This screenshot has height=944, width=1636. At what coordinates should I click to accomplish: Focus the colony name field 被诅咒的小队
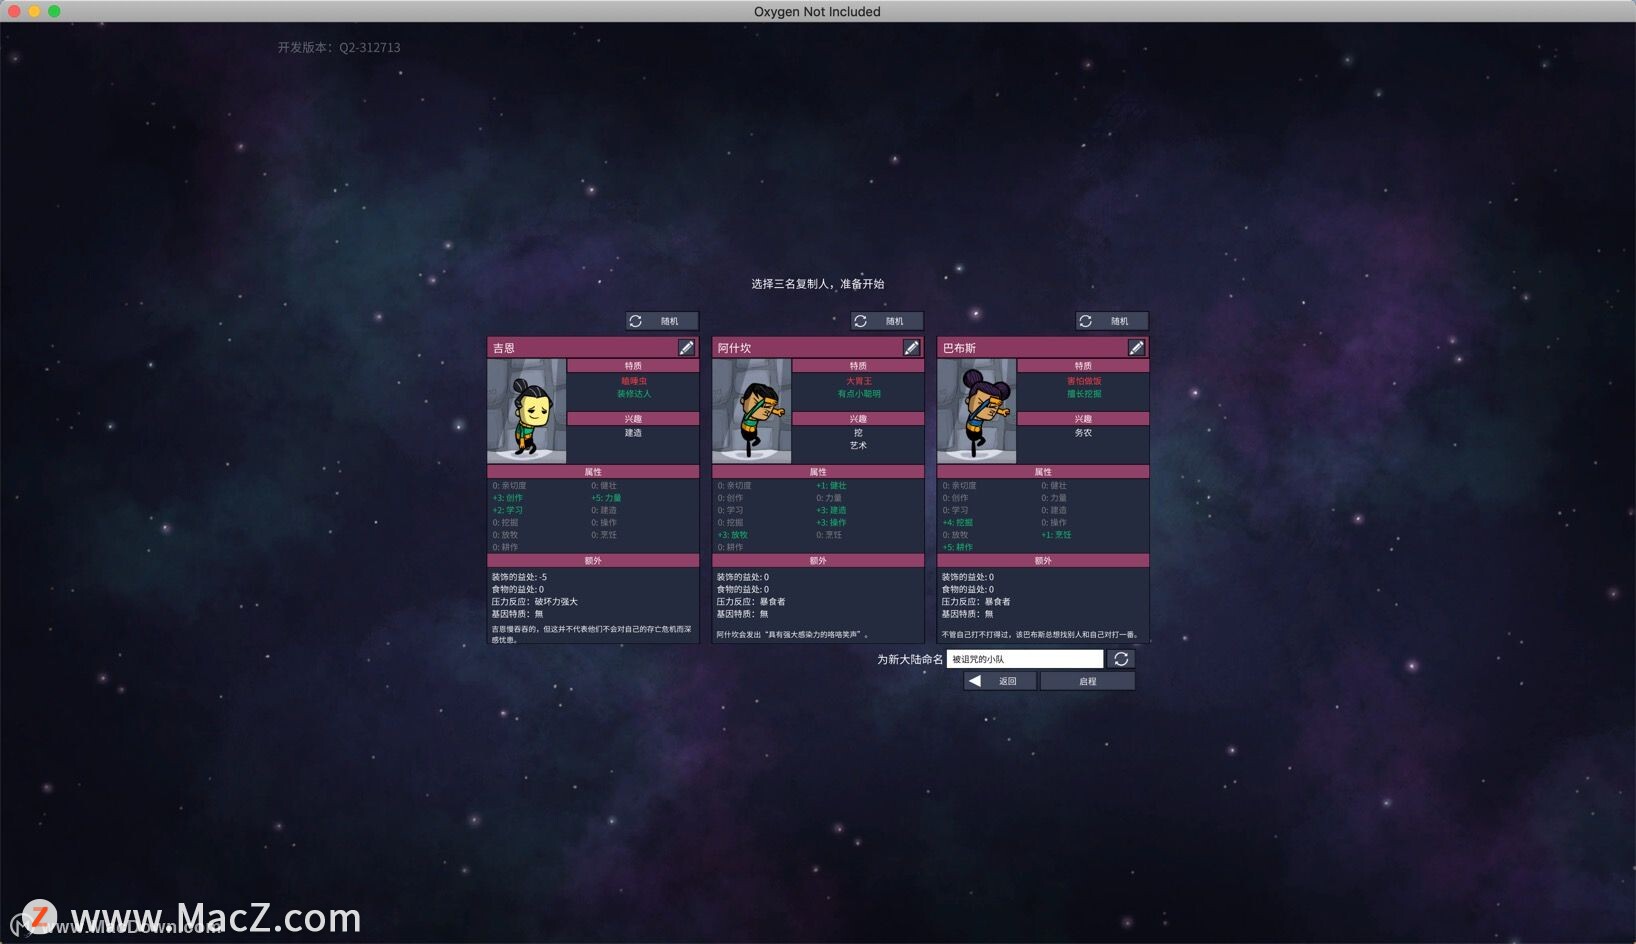[1025, 659]
